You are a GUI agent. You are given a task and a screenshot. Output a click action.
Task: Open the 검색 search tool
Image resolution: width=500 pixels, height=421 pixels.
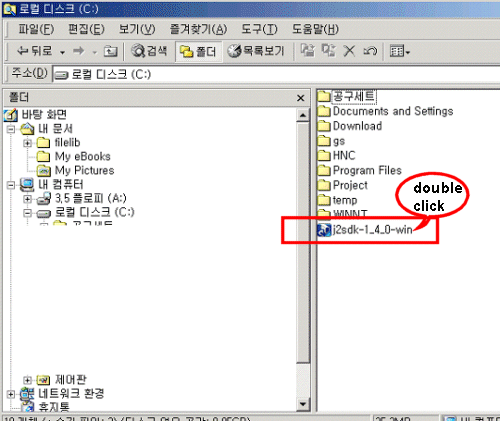[149, 51]
